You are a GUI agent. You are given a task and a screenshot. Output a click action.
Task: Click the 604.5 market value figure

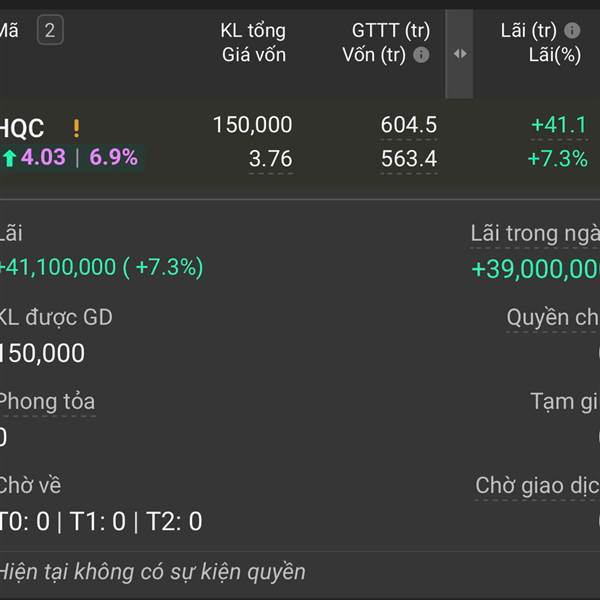408,125
